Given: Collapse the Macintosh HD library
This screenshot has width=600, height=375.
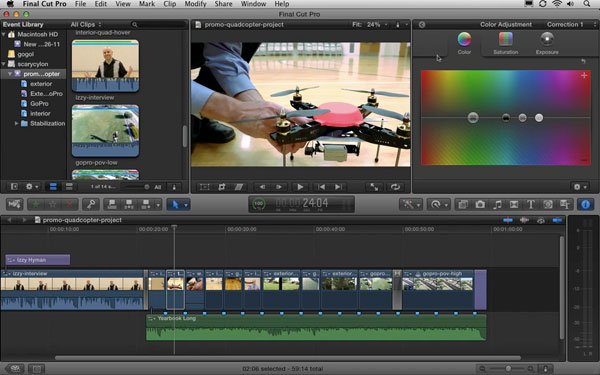Looking at the screenshot, I should coord(4,34).
